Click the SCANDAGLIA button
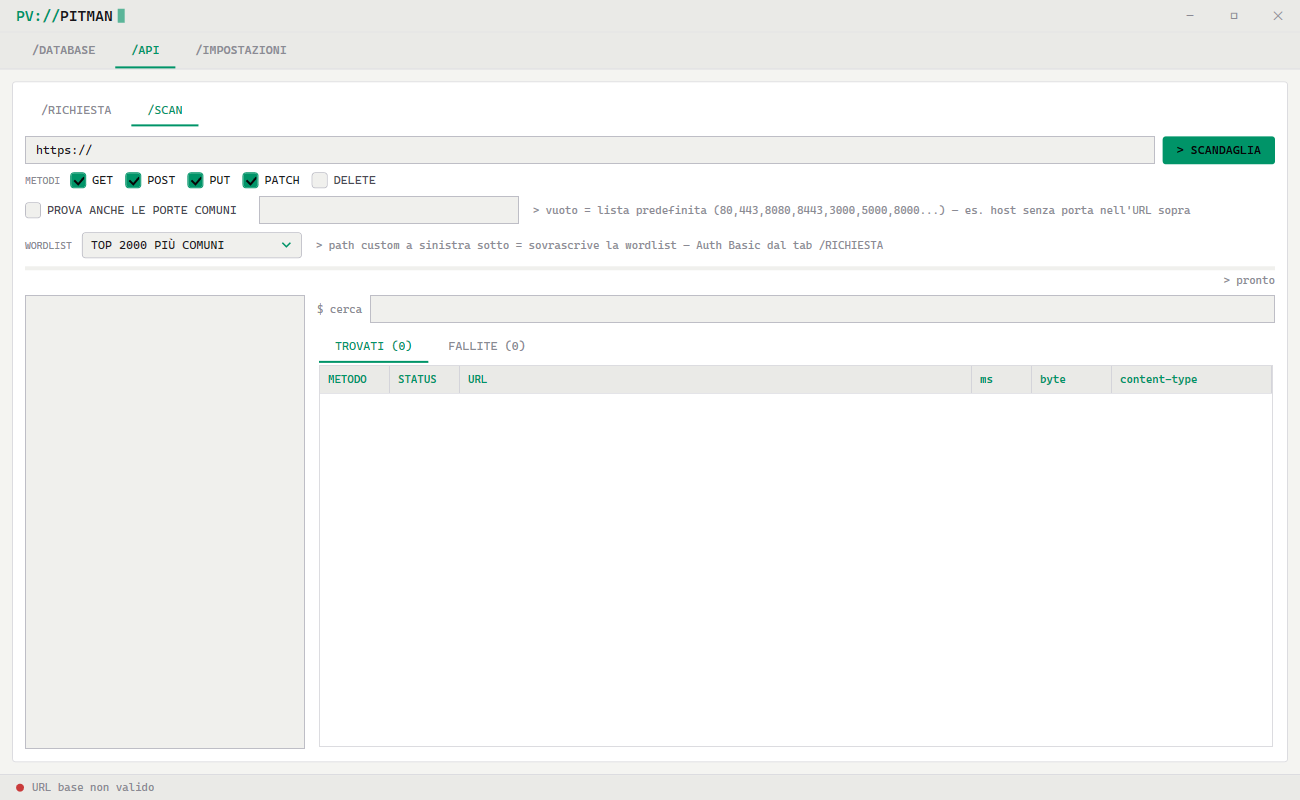This screenshot has width=1300, height=800. (1218, 150)
